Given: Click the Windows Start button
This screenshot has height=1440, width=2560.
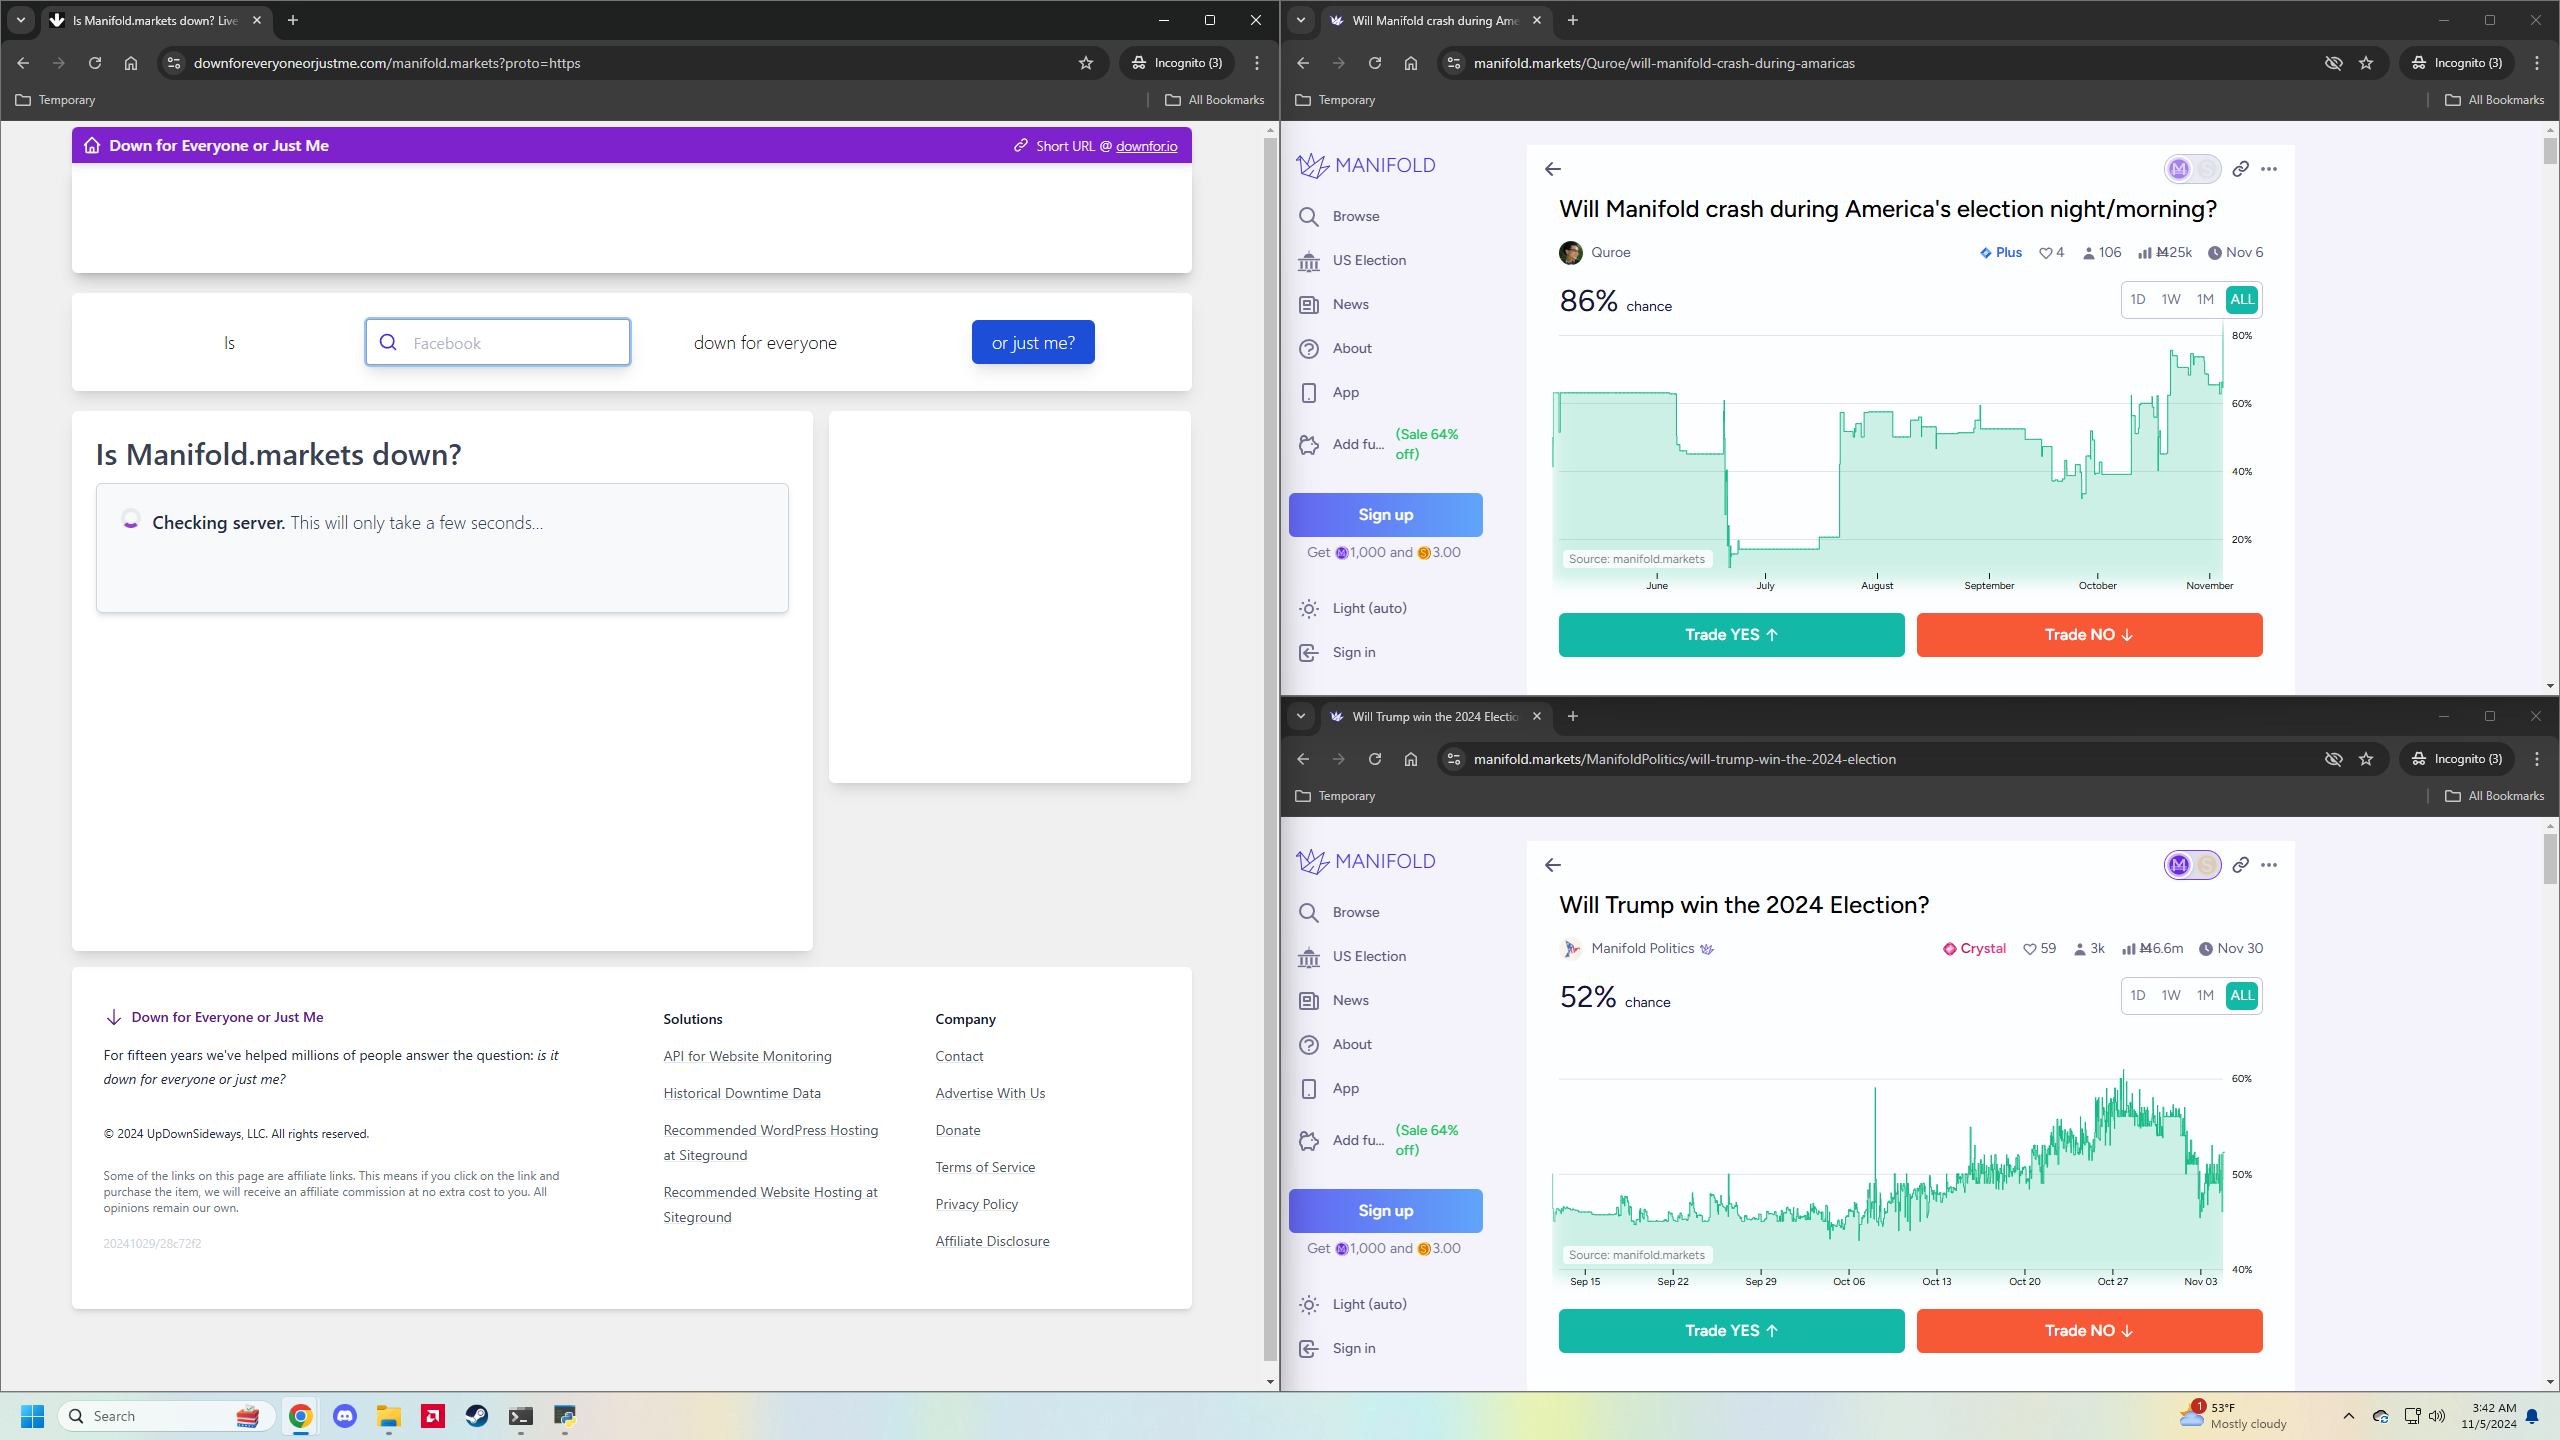Looking at the screenshot, I should click(33, 1416).
